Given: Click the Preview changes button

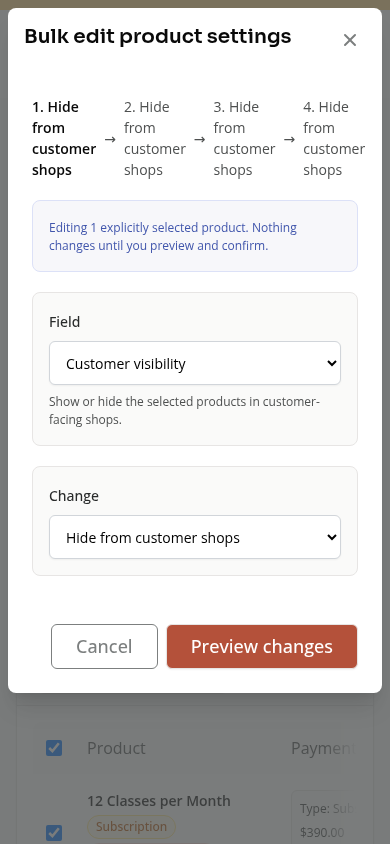Looking at the screenshot, I should click(262, 646).
